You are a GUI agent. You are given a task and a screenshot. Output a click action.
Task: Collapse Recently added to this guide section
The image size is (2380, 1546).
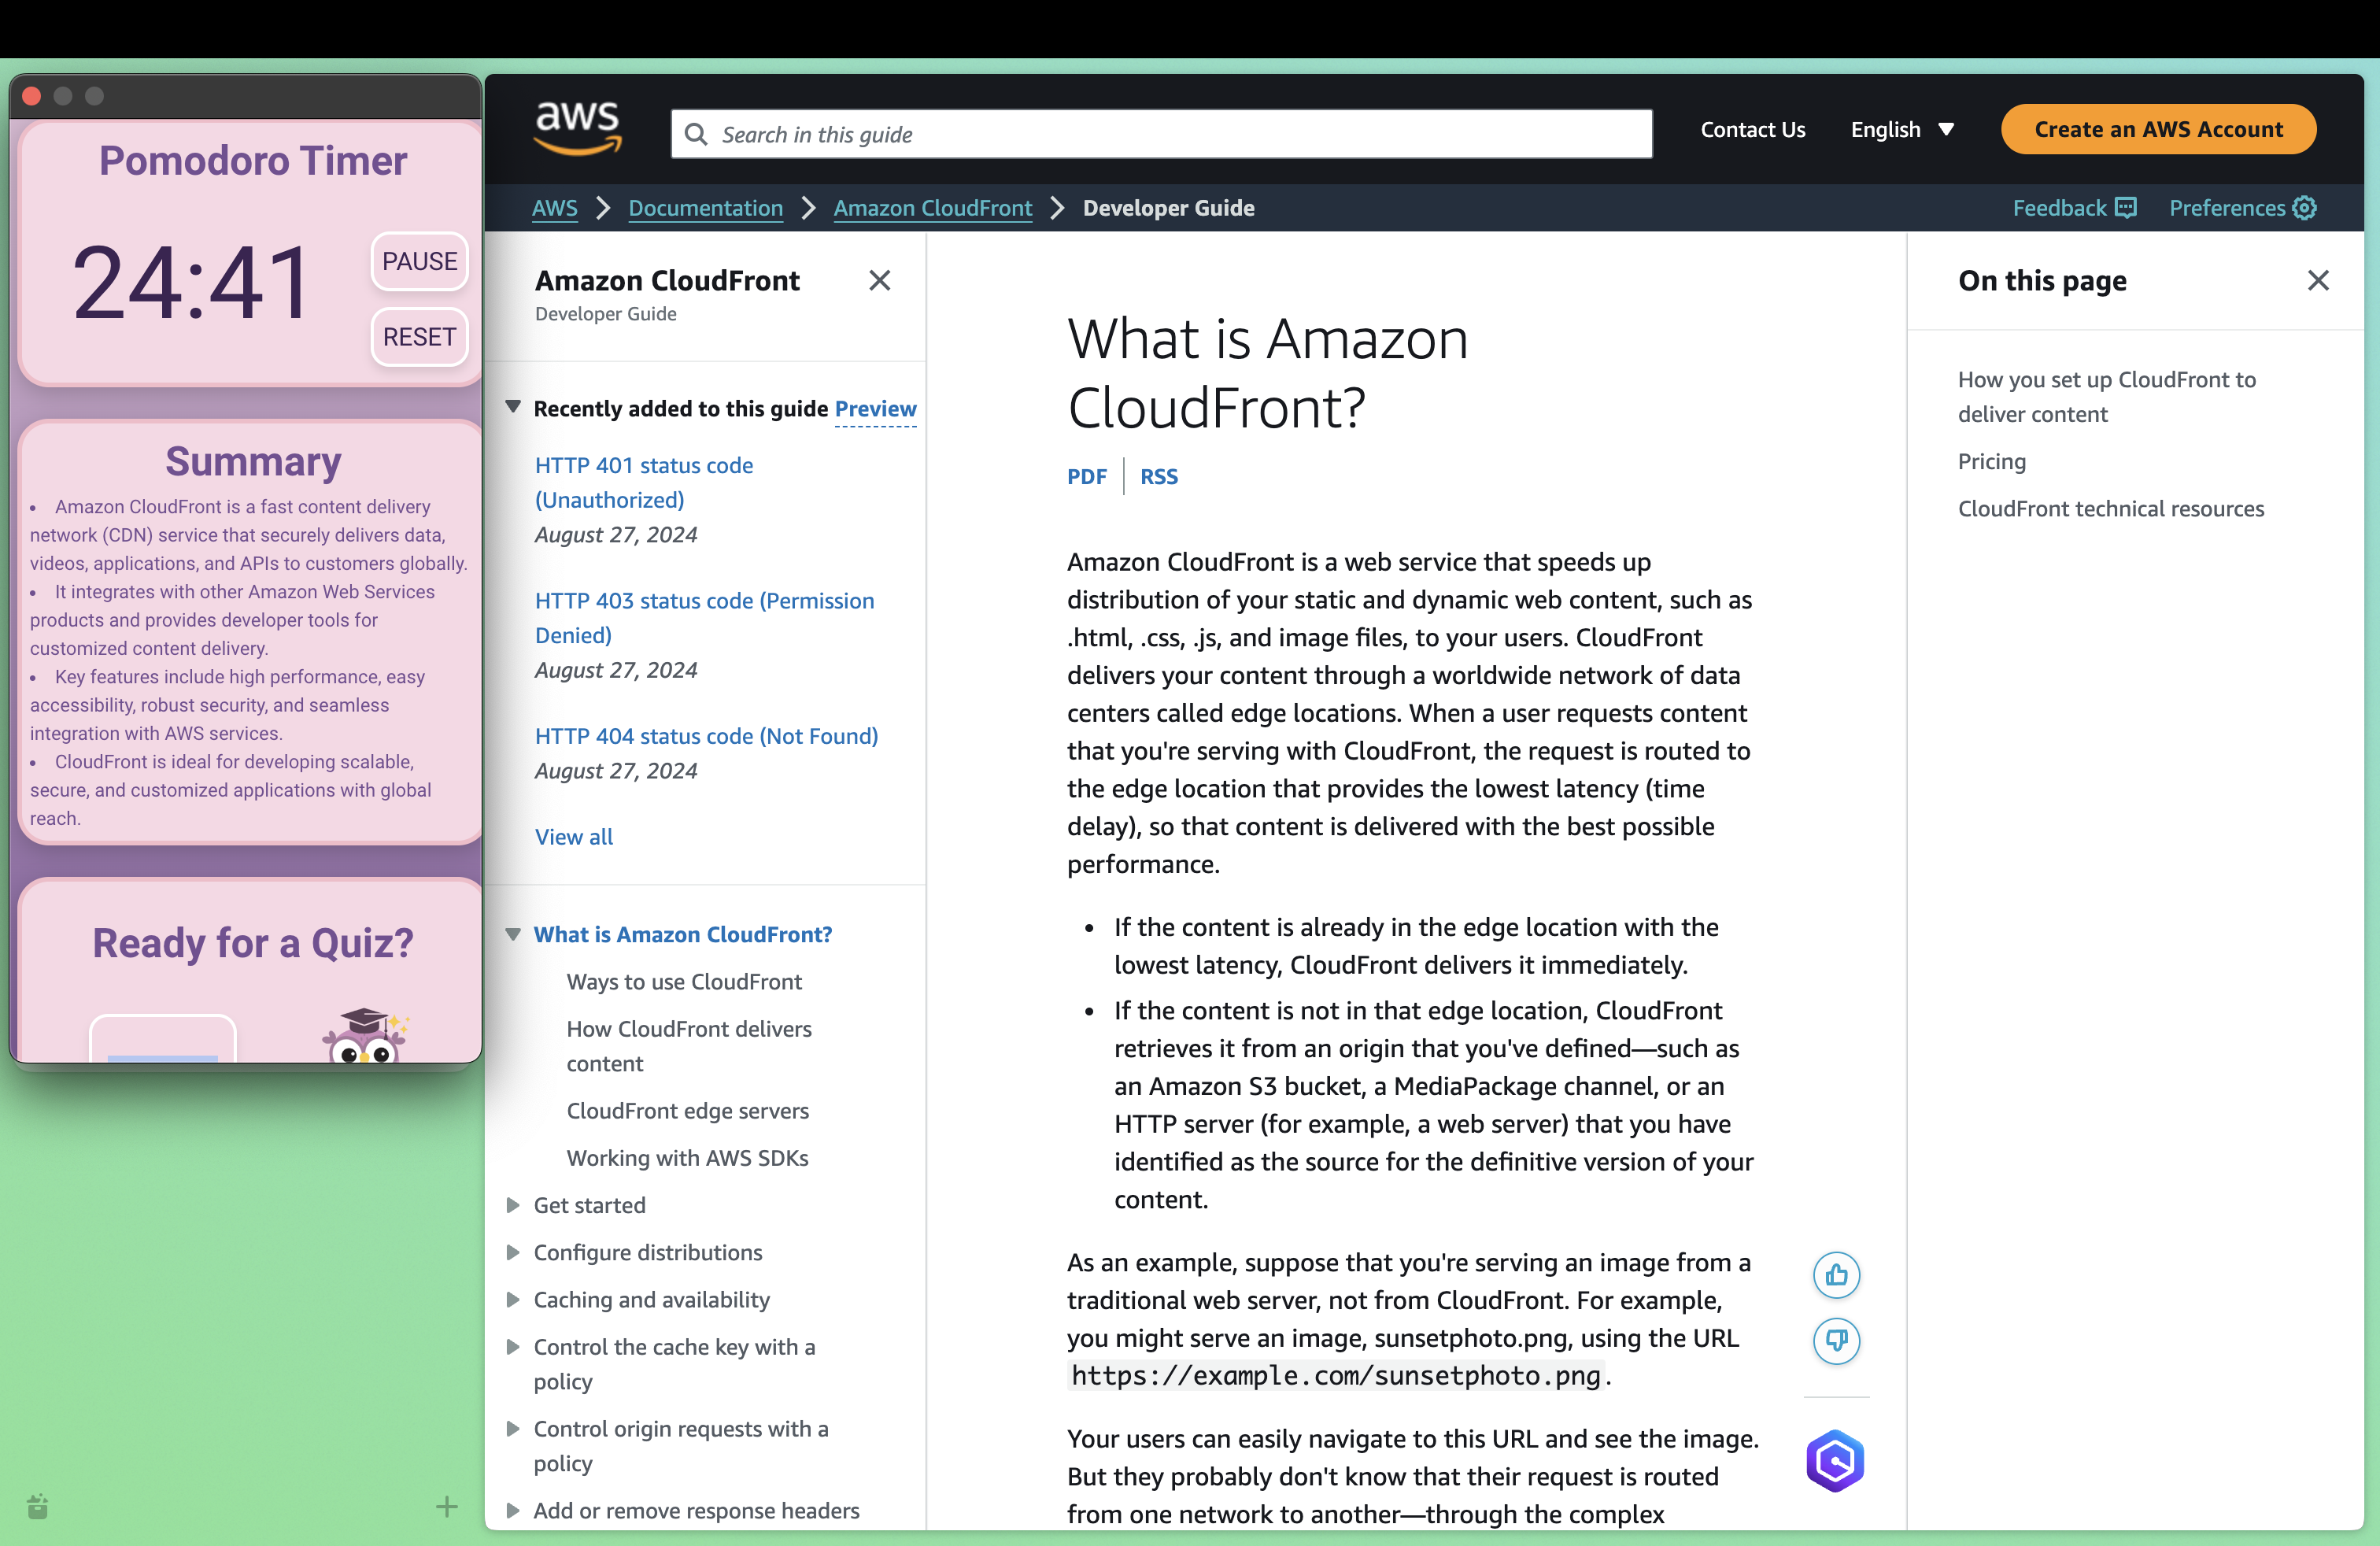pyautogui.click(x=513, y=408)
